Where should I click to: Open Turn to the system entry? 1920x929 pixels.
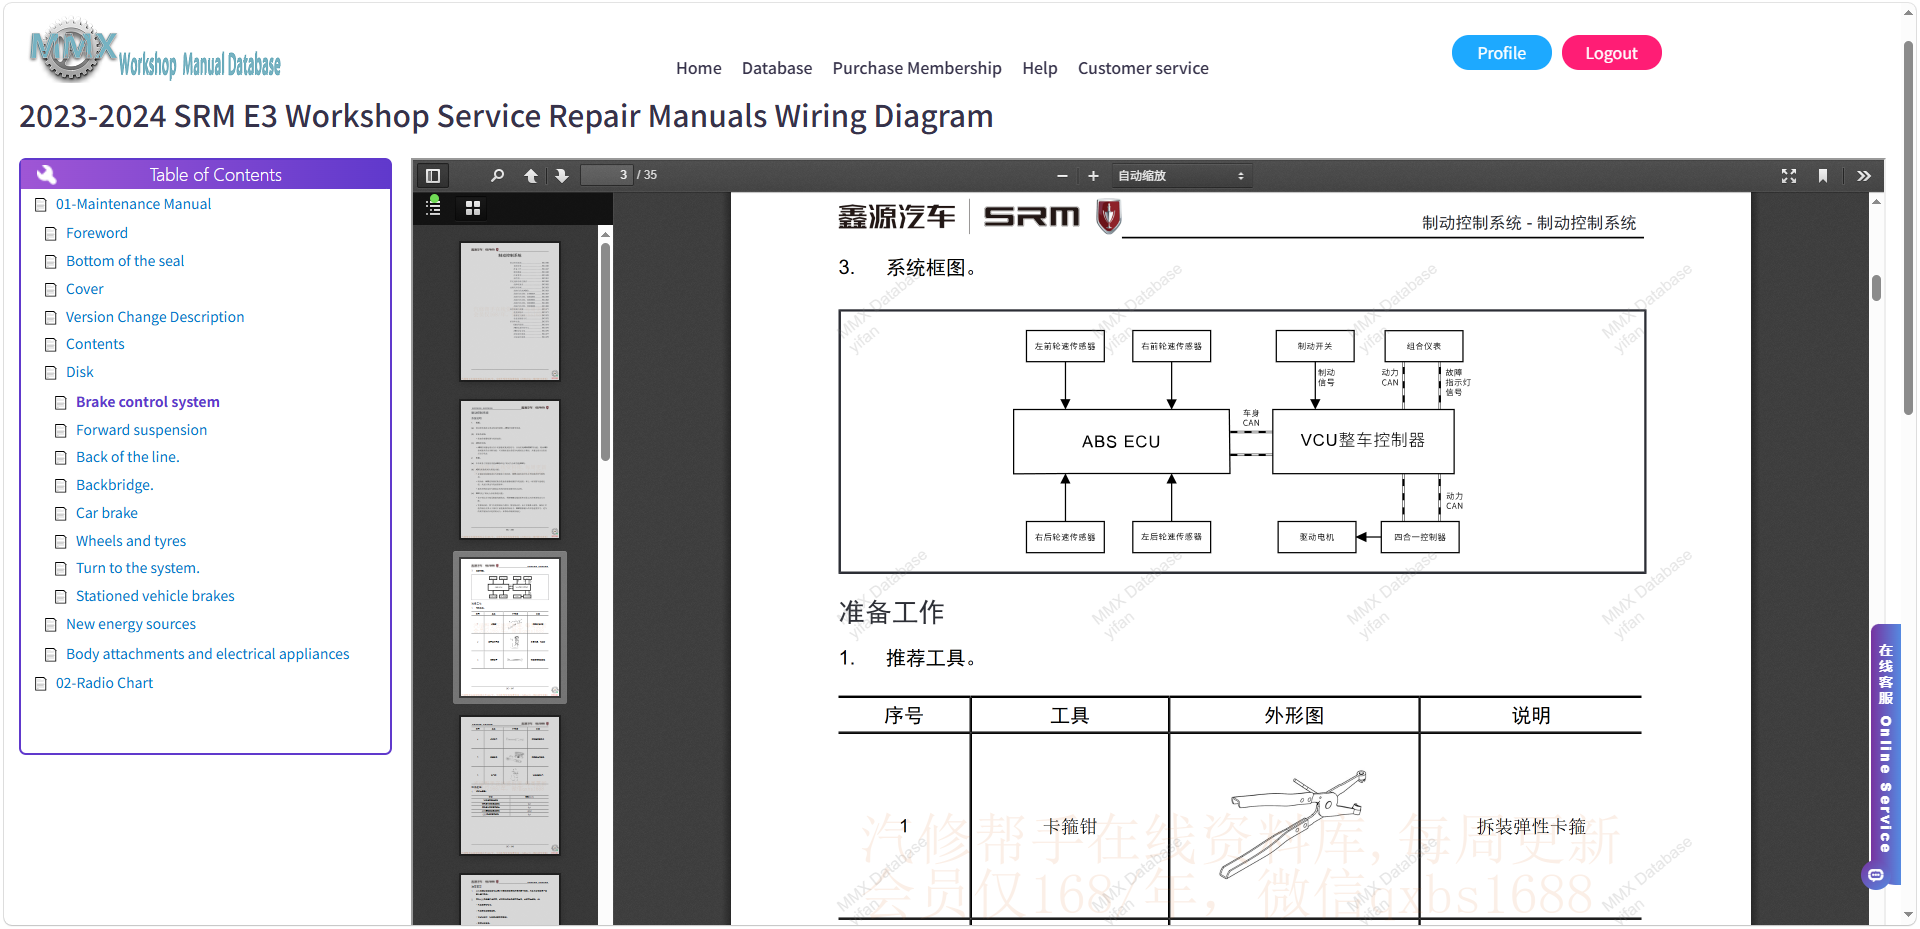click(x=138, y=568)
